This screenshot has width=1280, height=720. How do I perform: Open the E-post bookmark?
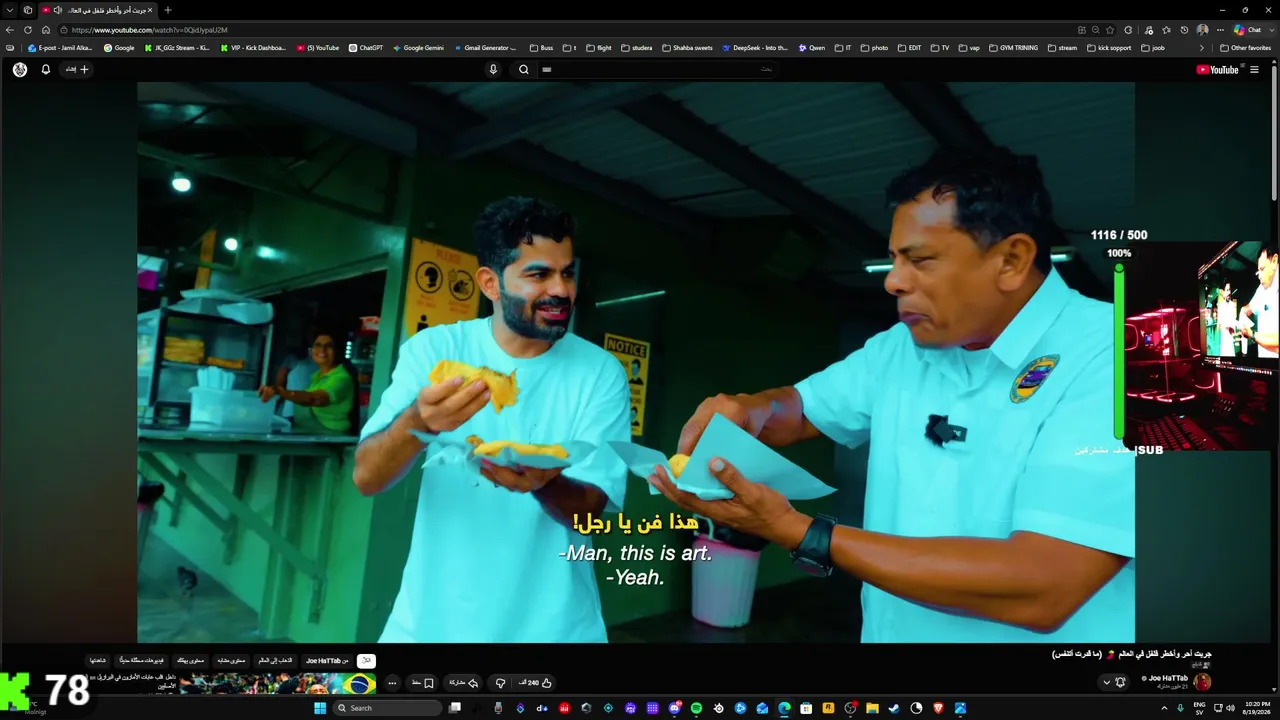click(x=61, y=48)
